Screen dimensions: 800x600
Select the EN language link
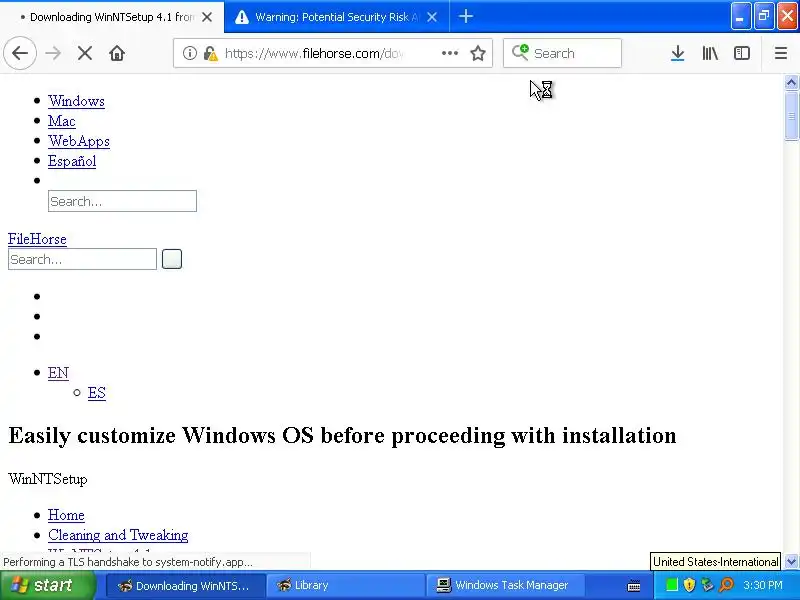[58, 373]
